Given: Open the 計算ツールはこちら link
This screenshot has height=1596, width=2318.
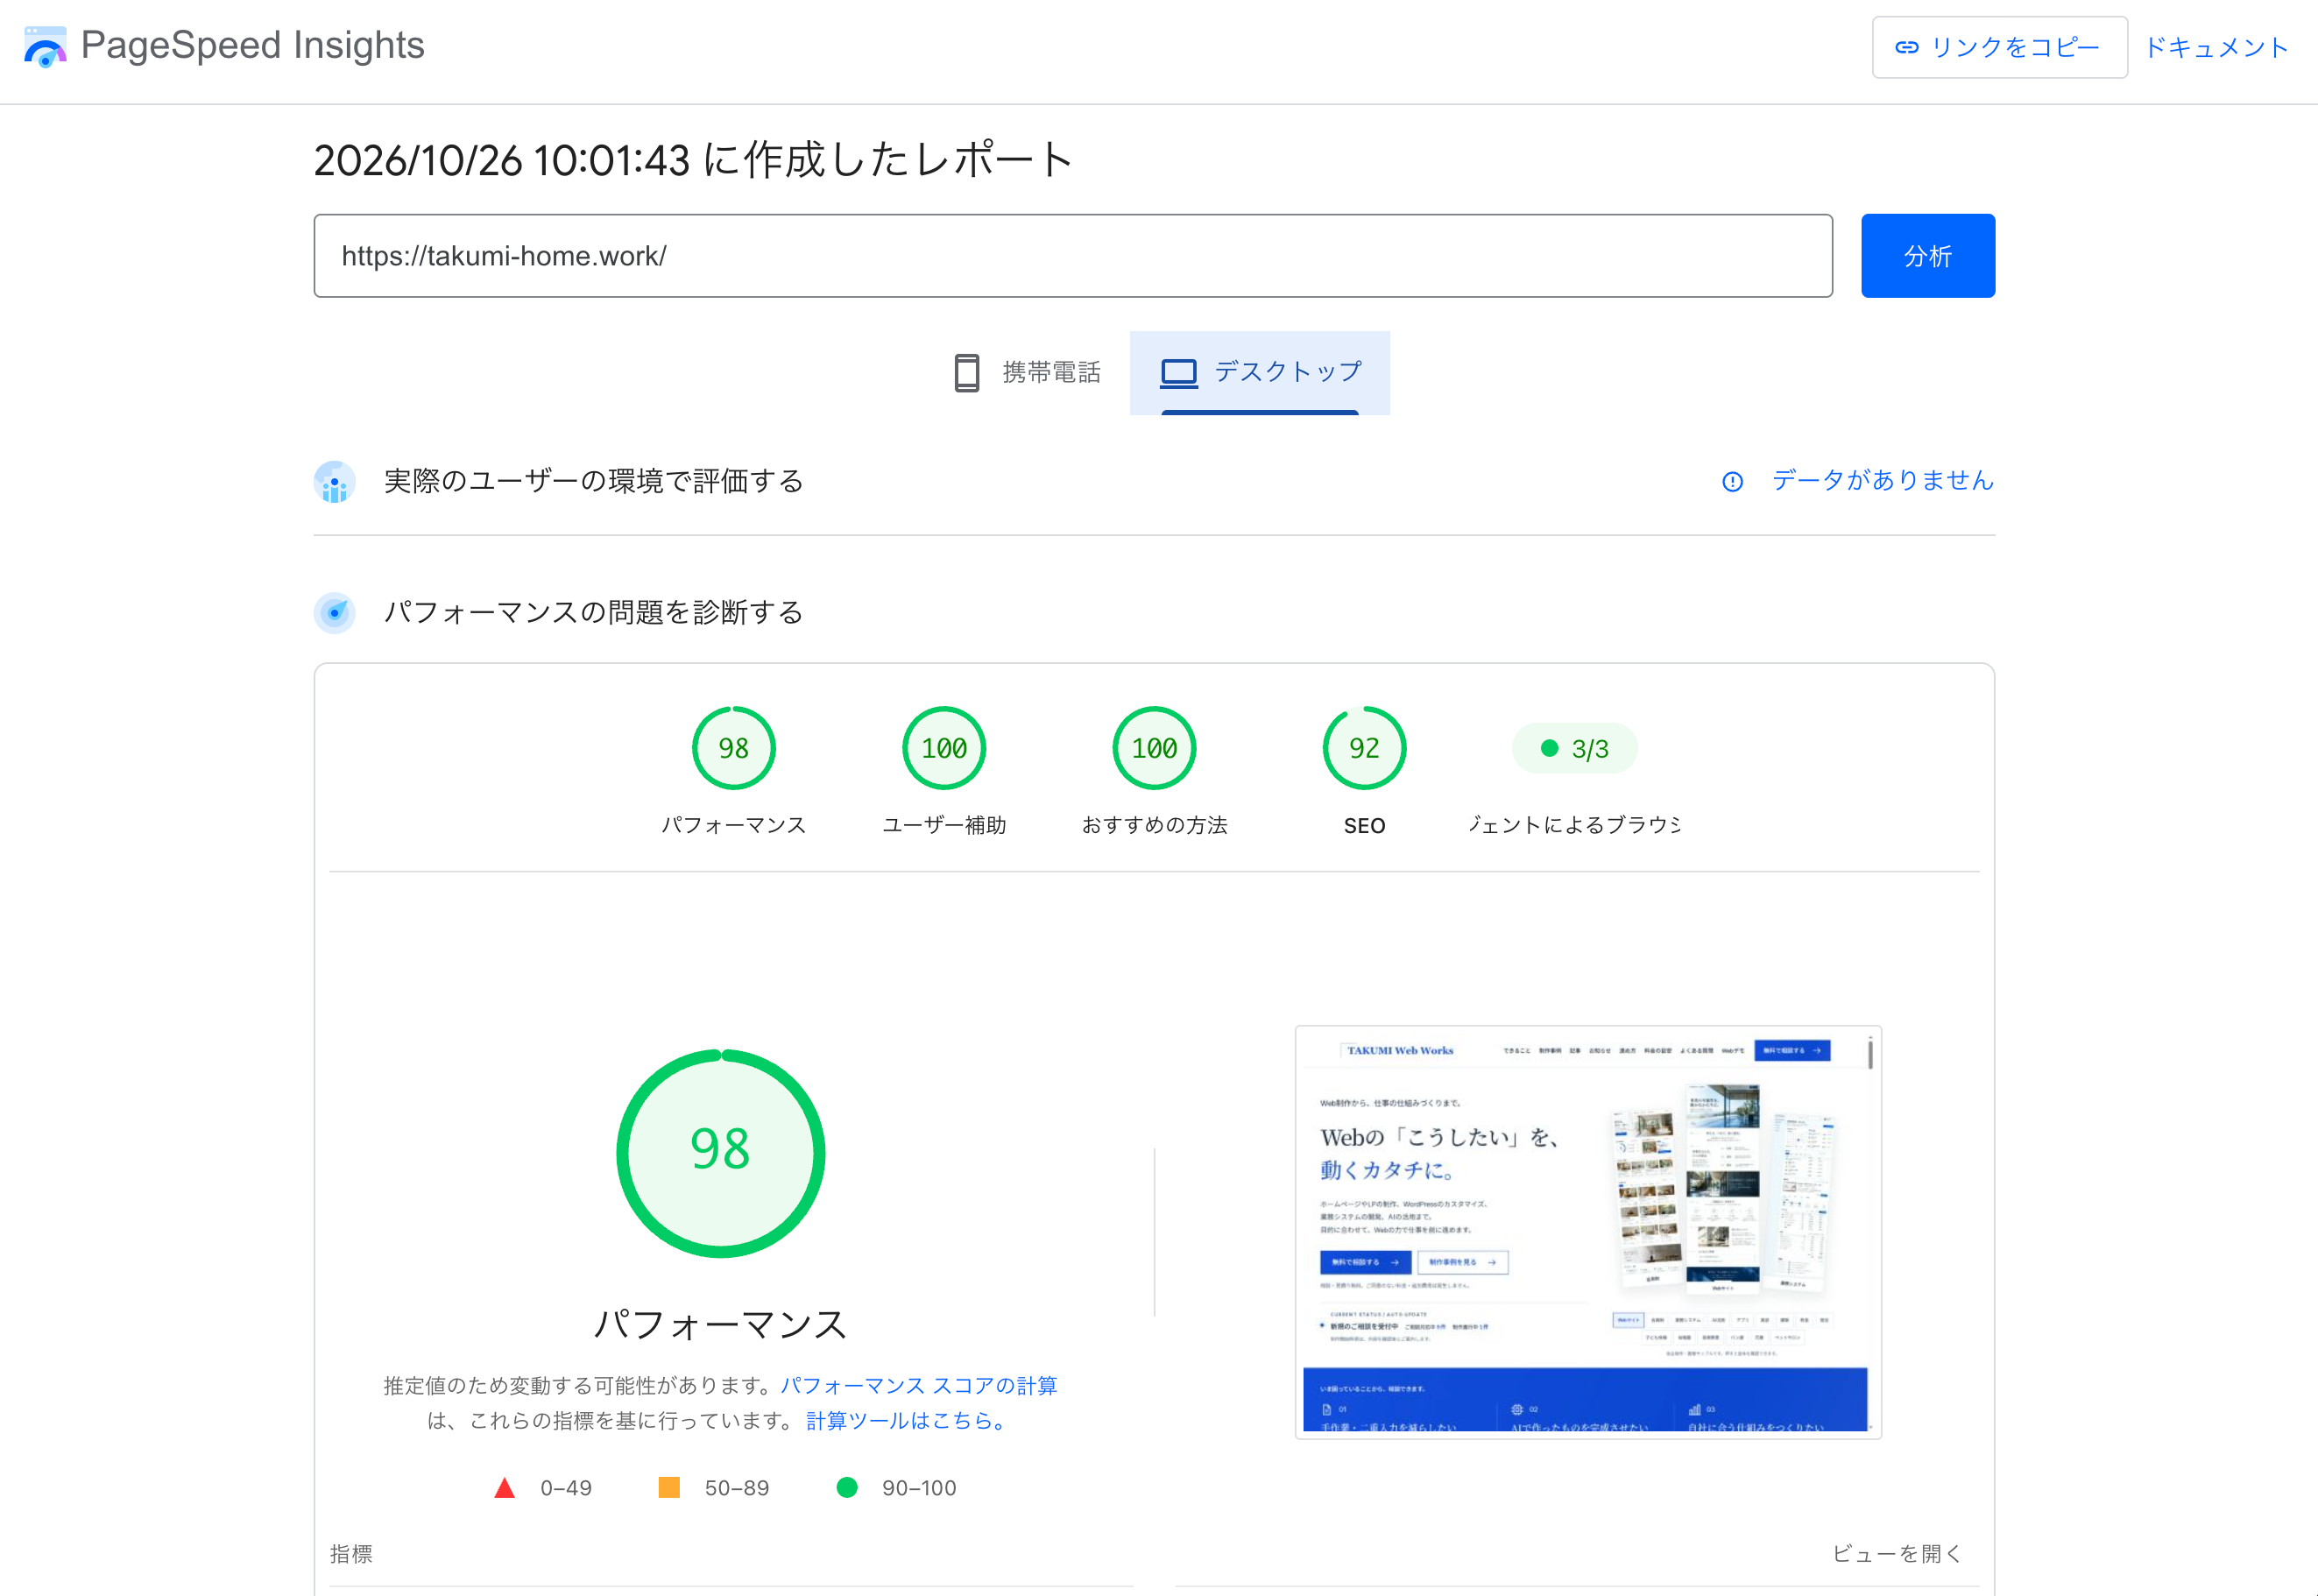Looking at the screenshot, I should coord(906,1420).
